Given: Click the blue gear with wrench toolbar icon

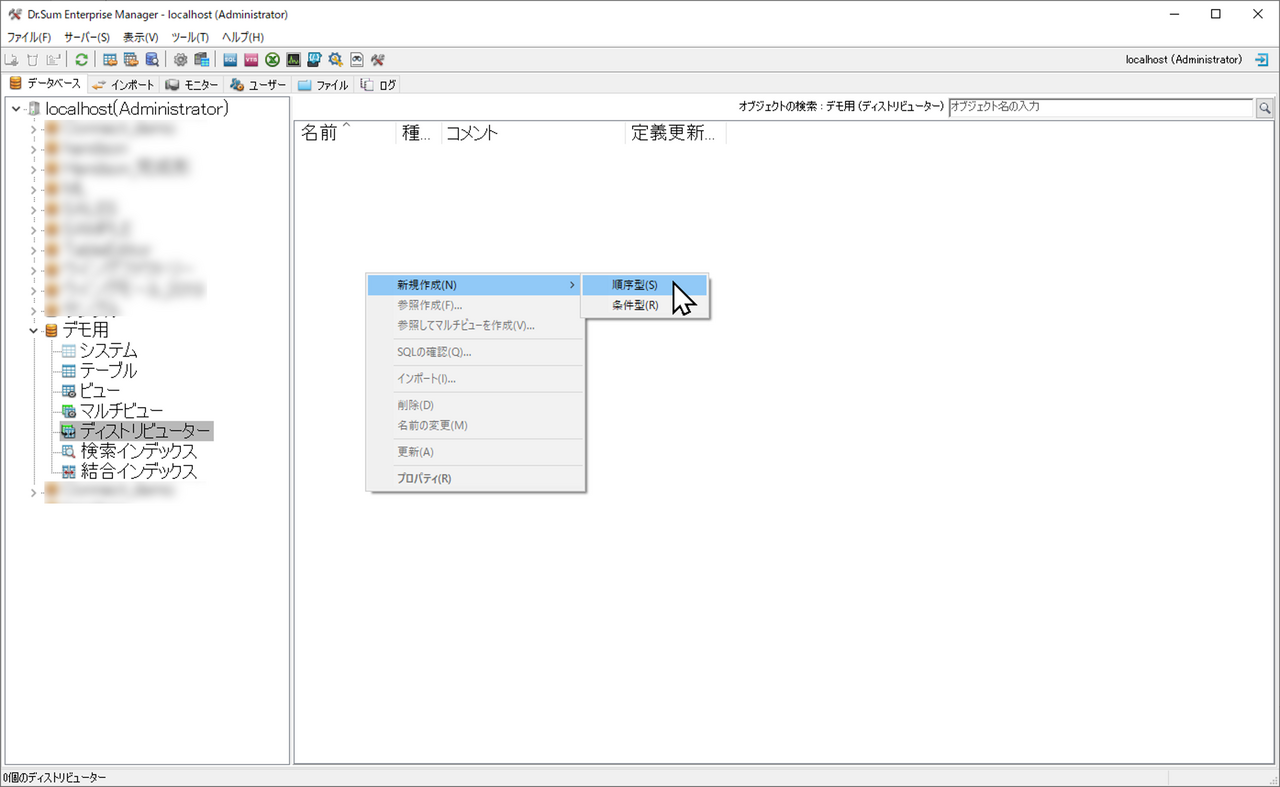Looking at the screenshot, I should point(335,60).
